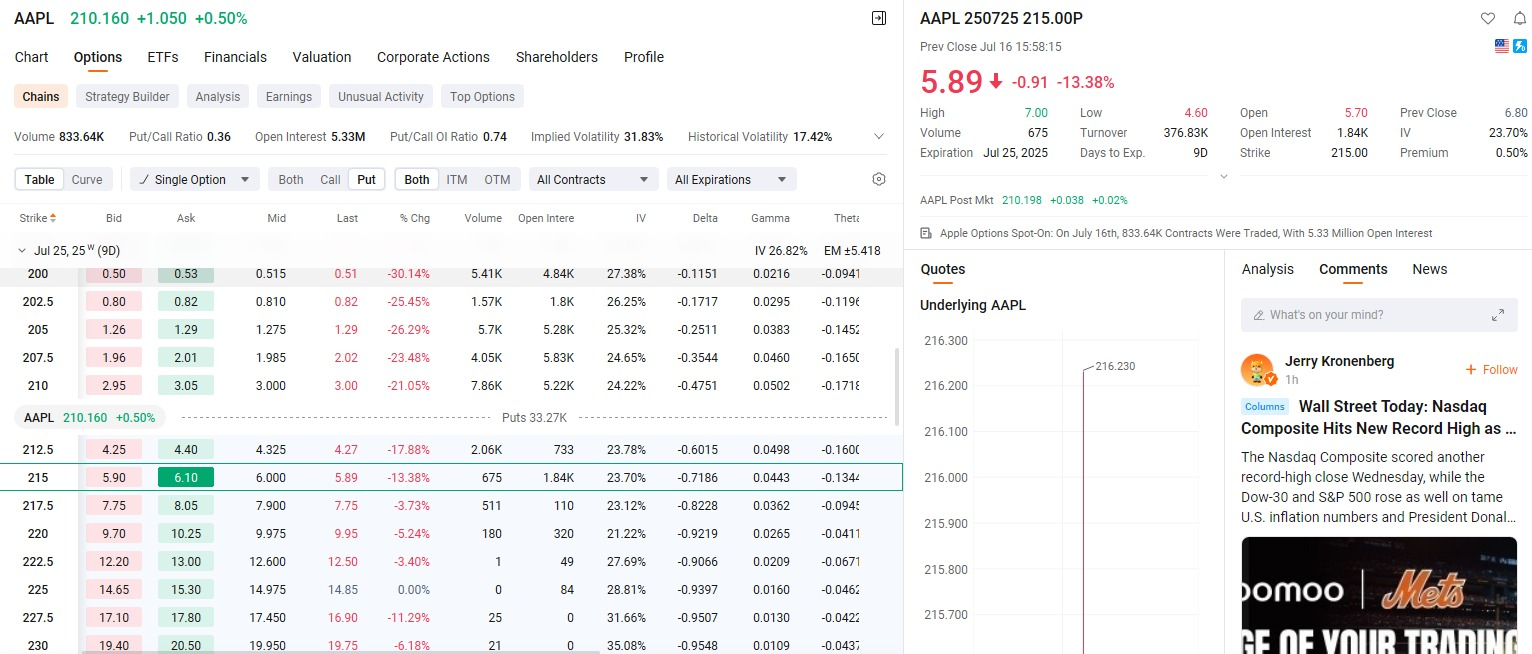Viewport: 1532px width, 654px height.
Task: Expand the comment box with the expand icon
Action: click(x=1497, y=315)
